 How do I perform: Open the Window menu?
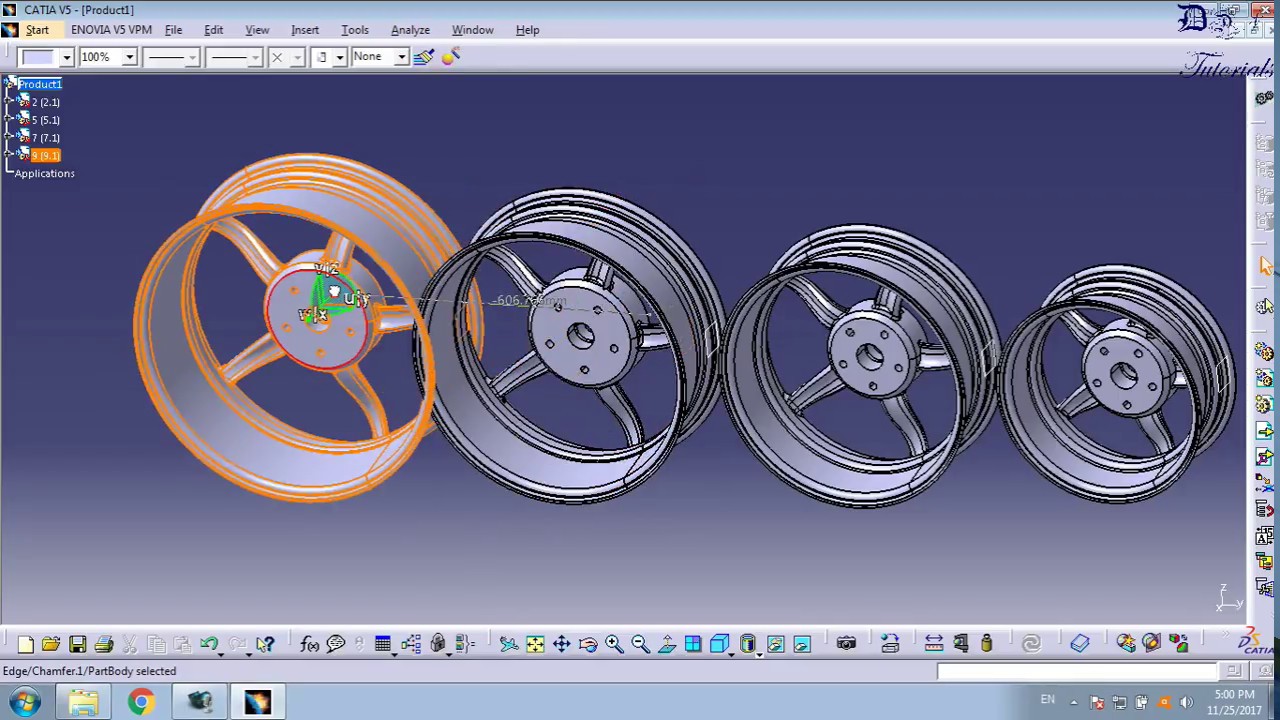[x=472, y=30]
